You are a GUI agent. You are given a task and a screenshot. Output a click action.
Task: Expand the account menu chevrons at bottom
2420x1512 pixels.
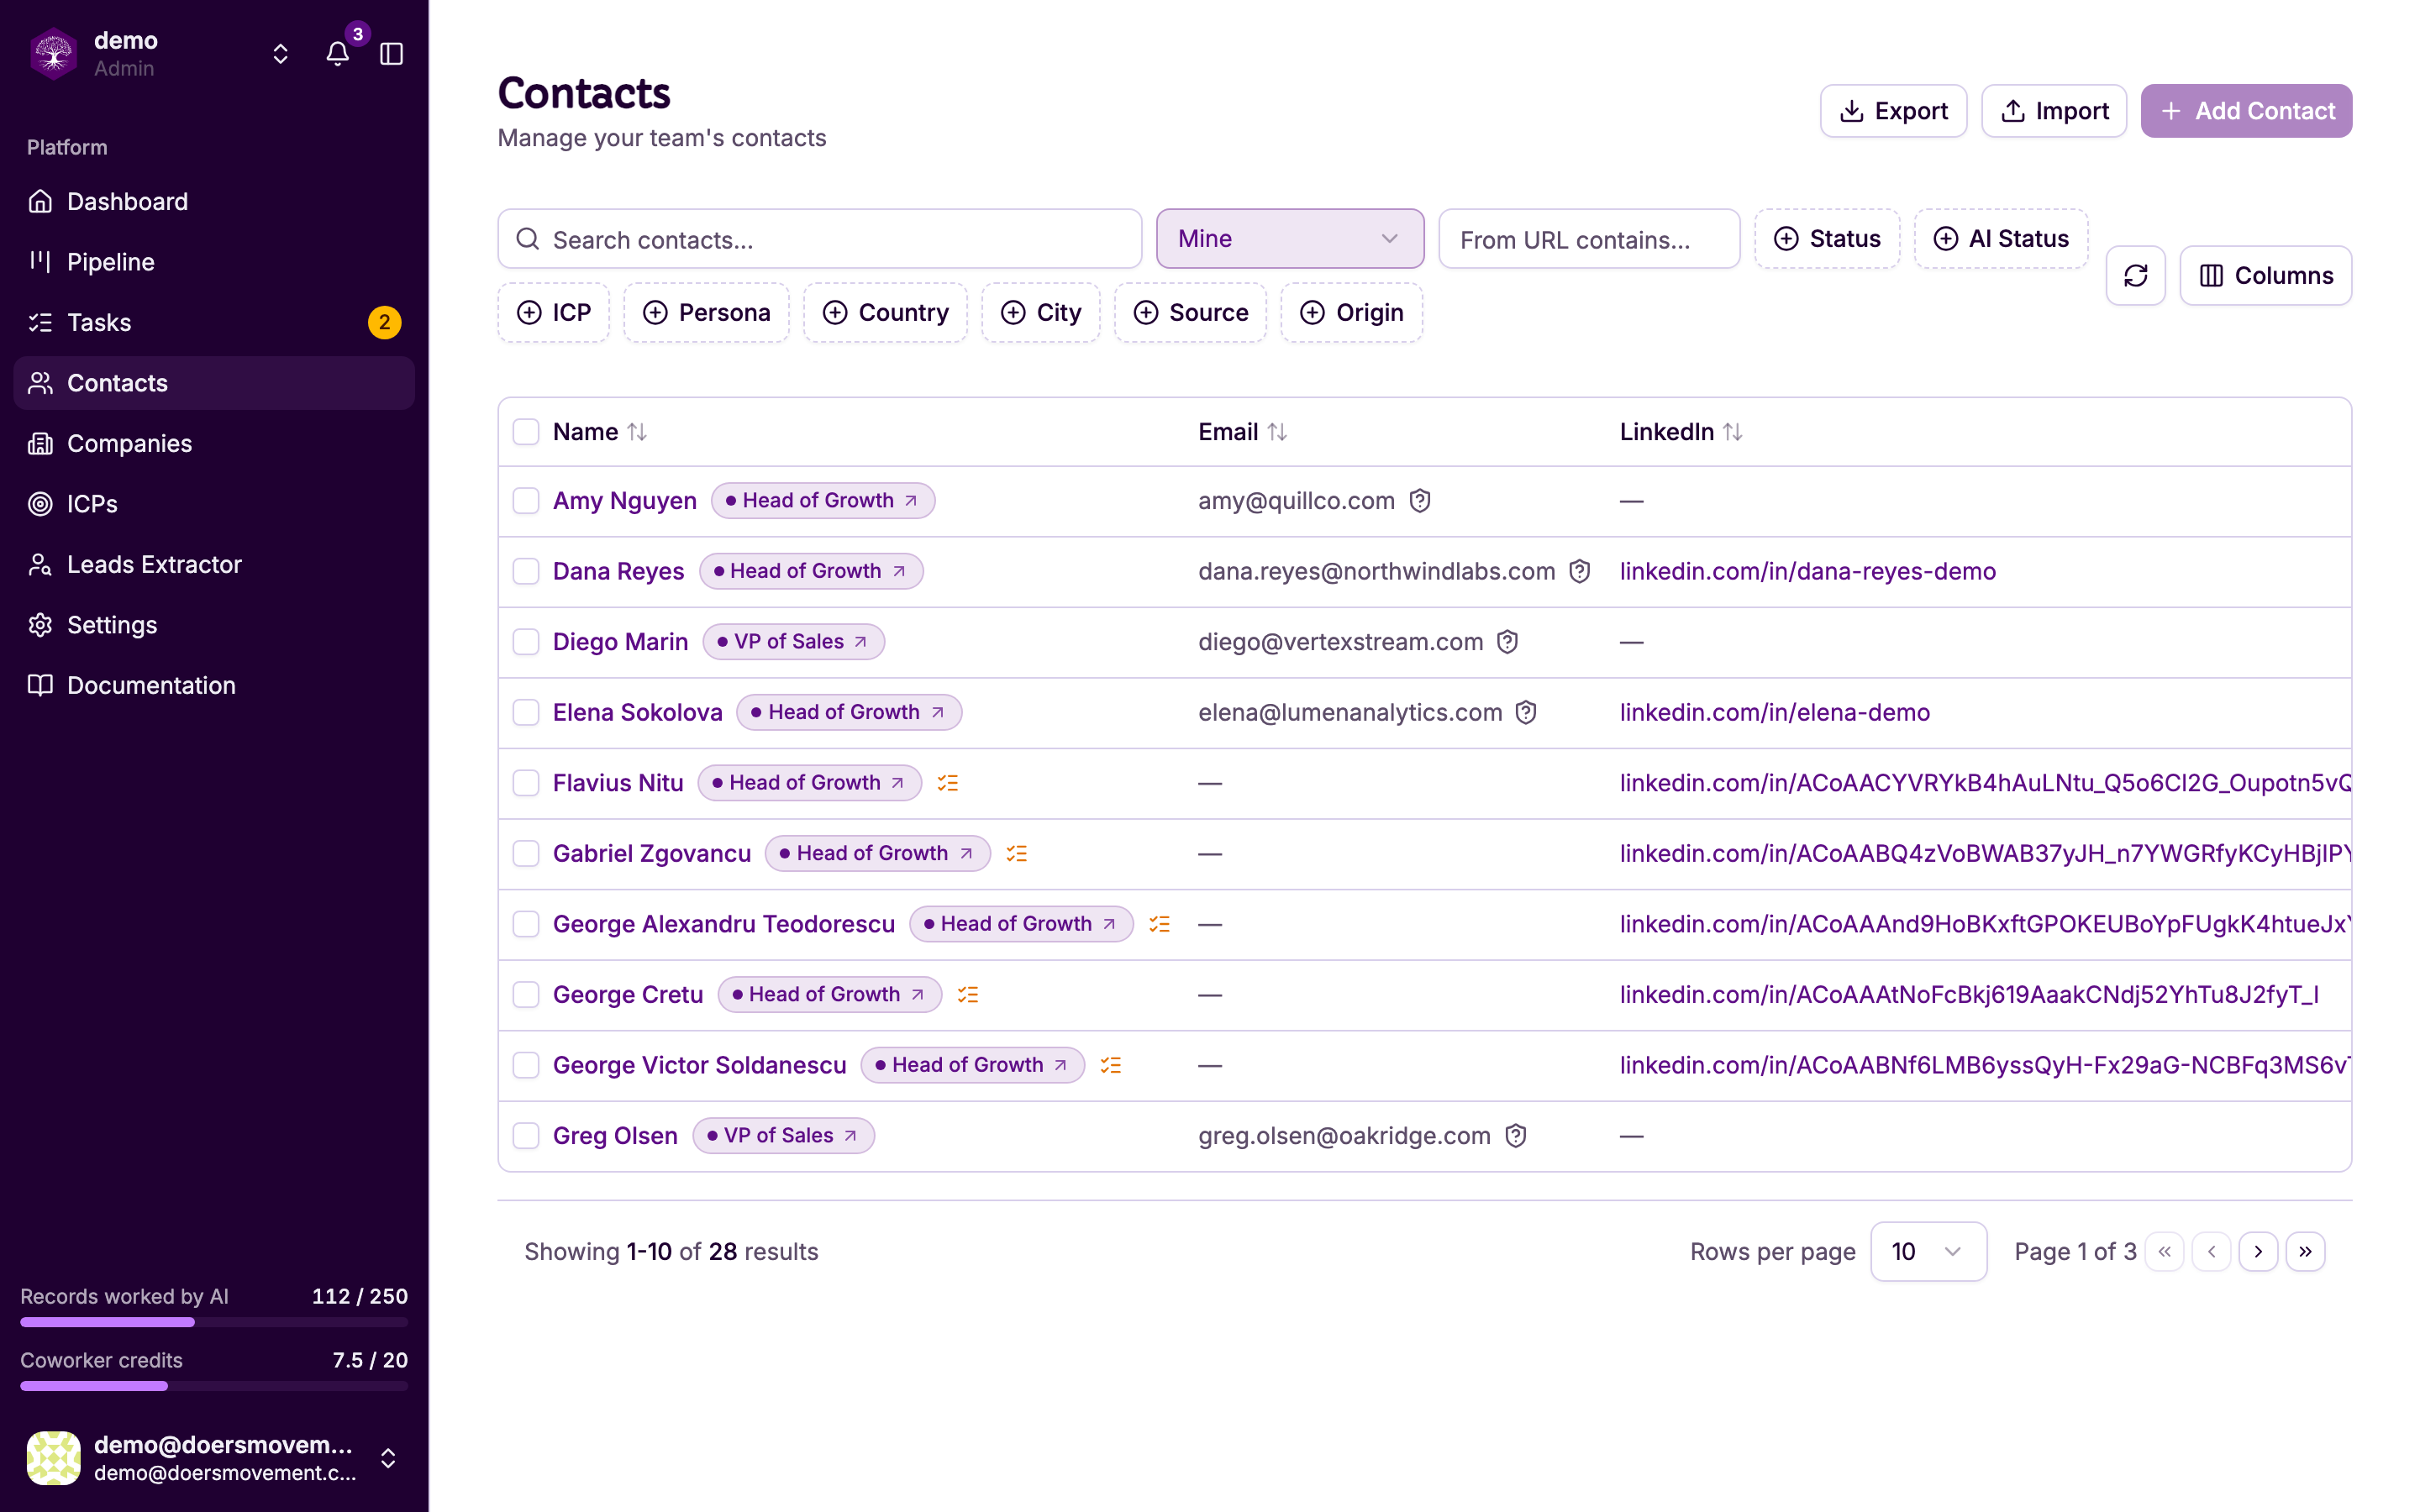[x=388, y=1458]
